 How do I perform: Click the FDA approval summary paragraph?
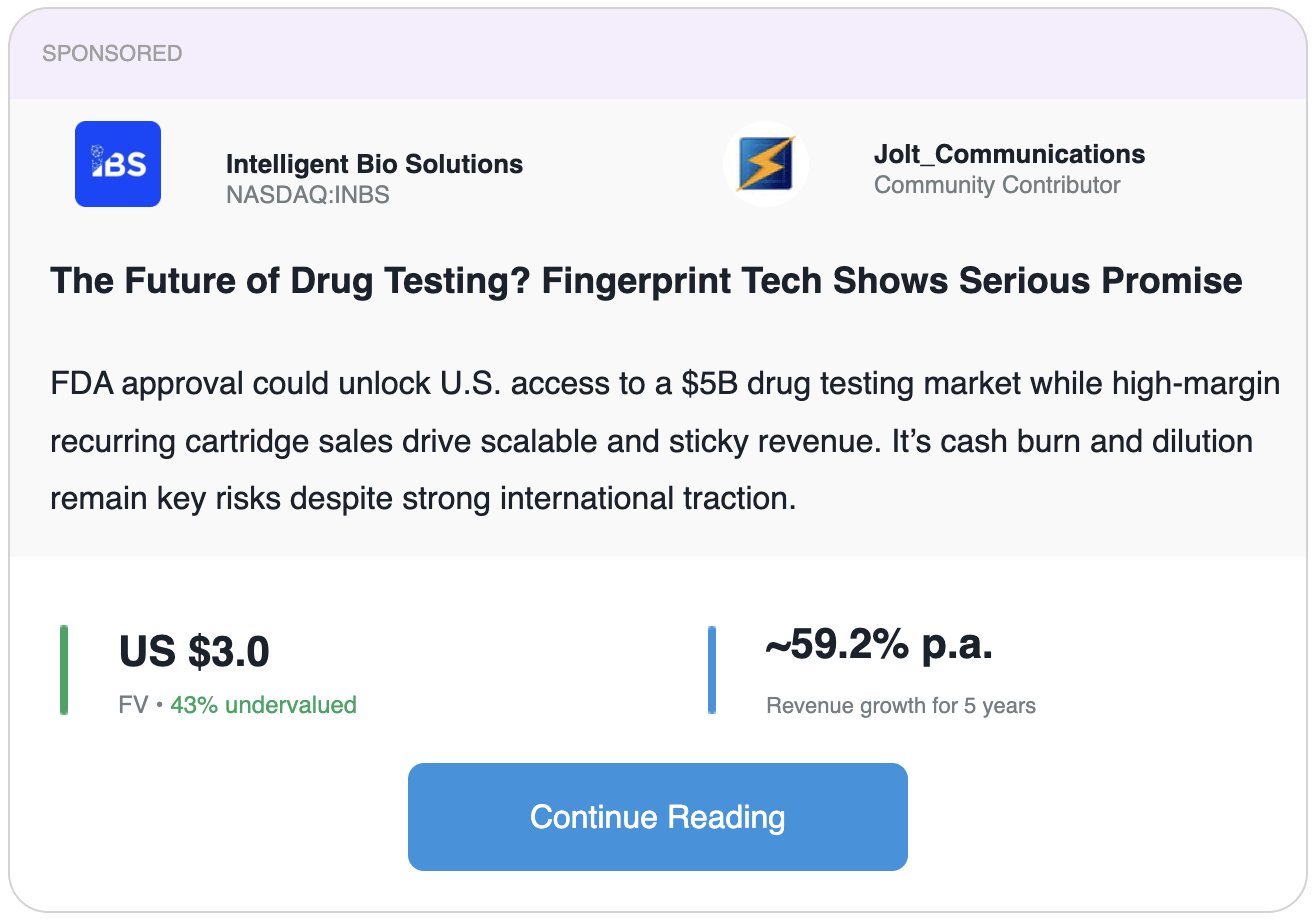[x=665, y=440]
